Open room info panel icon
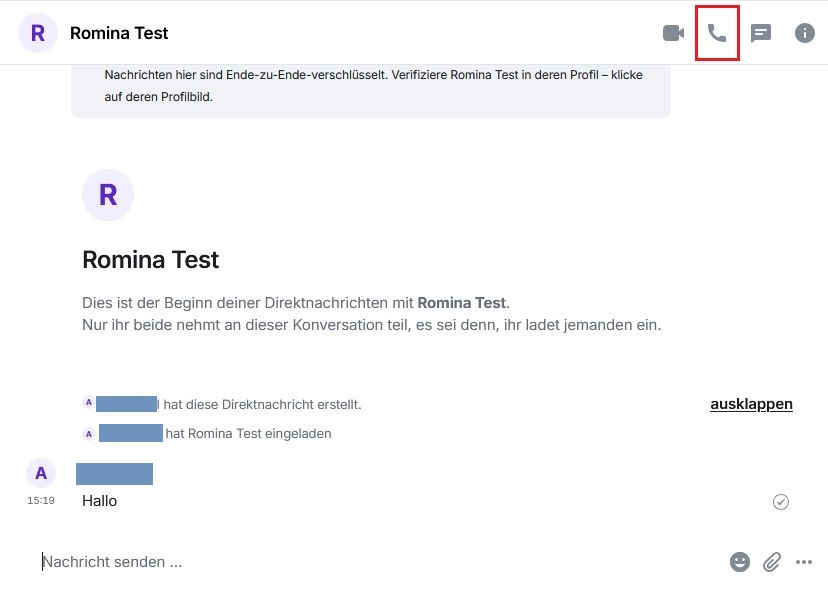Image resolution: width=828 pixels, height=604 pixels. click(805, 33)
